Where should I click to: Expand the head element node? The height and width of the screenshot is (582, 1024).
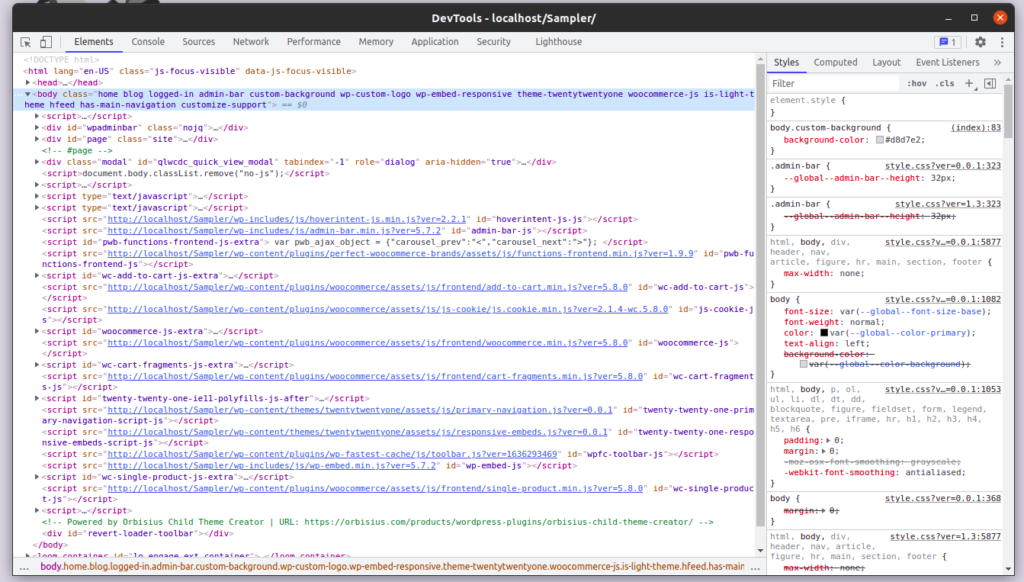(x=27, y=83)
